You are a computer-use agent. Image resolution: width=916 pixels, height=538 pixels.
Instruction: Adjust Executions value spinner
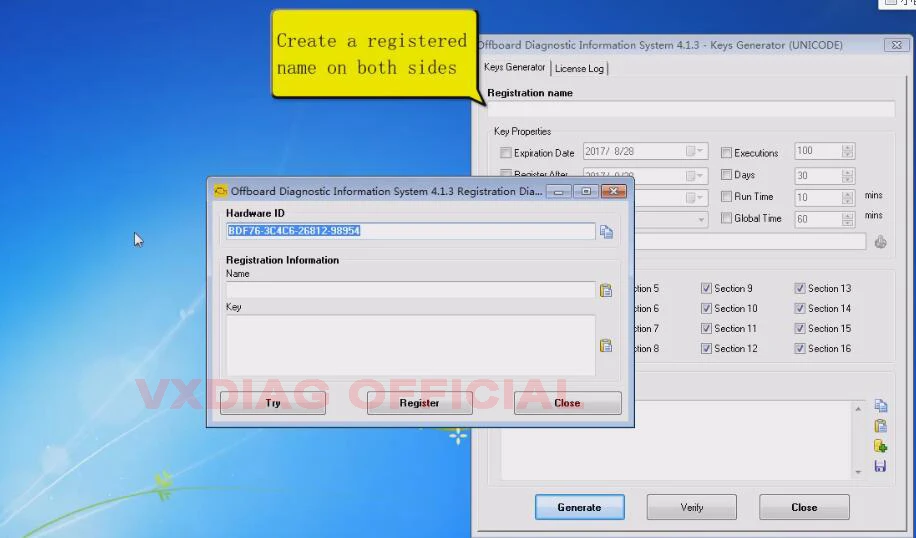point(848,151)
